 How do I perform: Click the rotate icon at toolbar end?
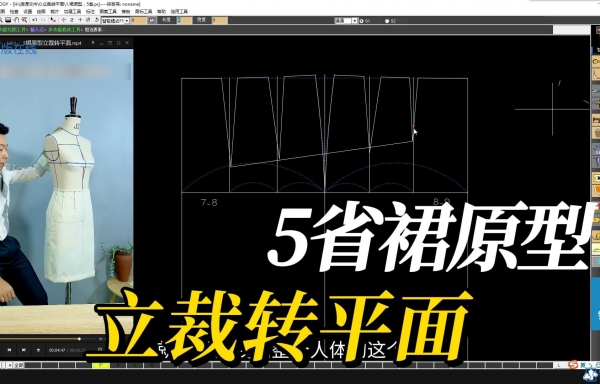[x=96, y=20]
